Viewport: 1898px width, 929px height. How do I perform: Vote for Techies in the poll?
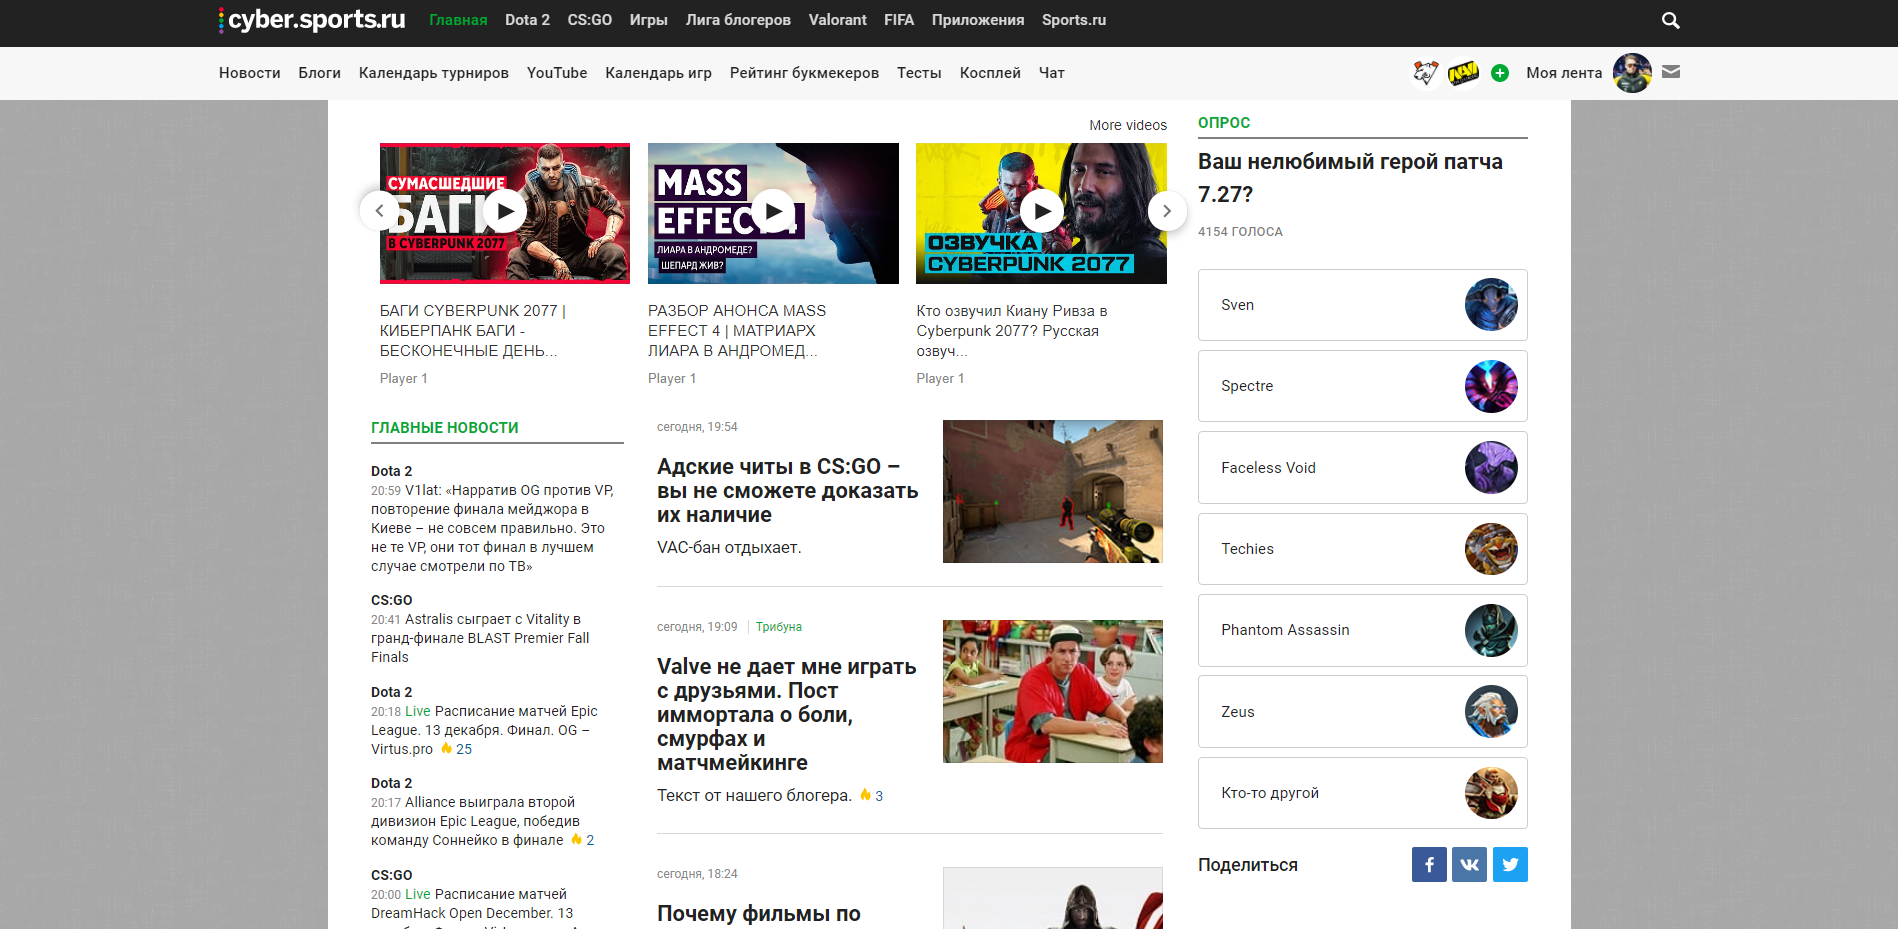coord(1362,549)
